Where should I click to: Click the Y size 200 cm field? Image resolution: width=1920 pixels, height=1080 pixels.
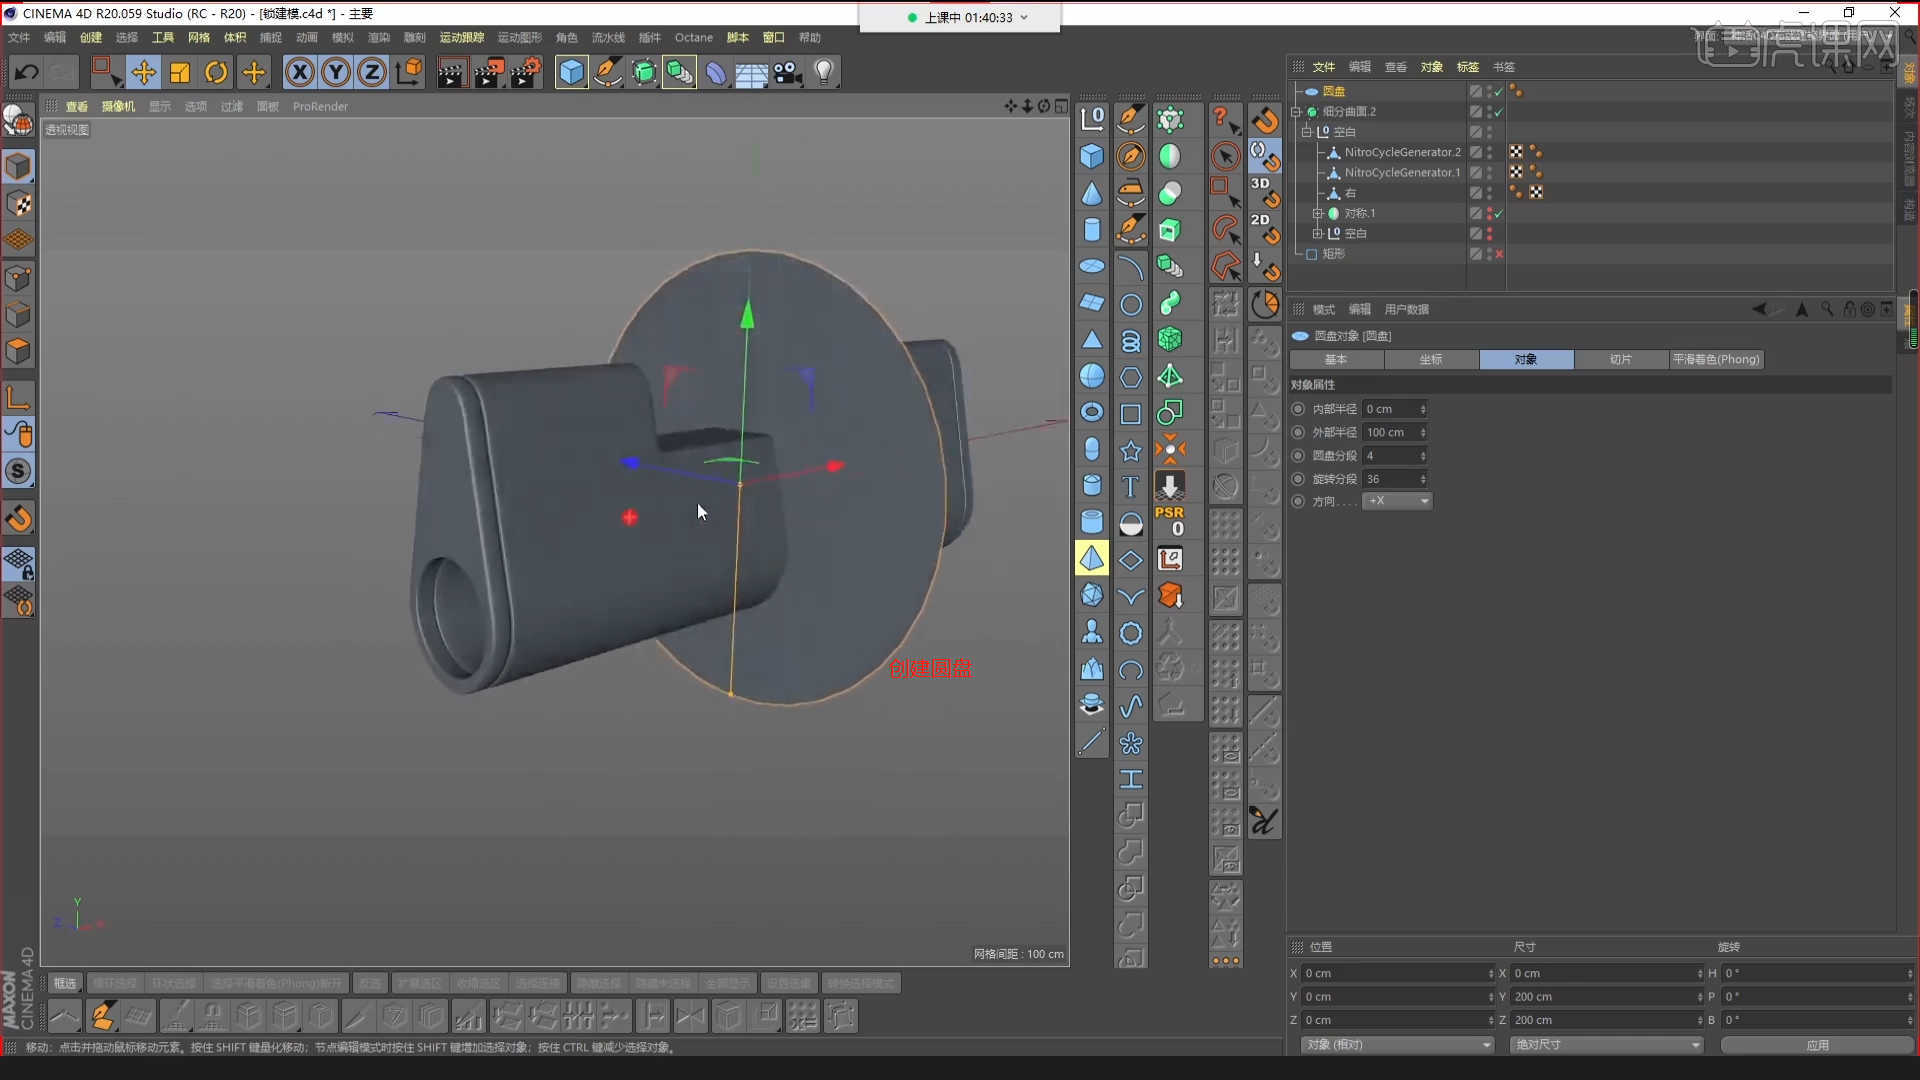pyautogui.click(x=1606, y=997)
